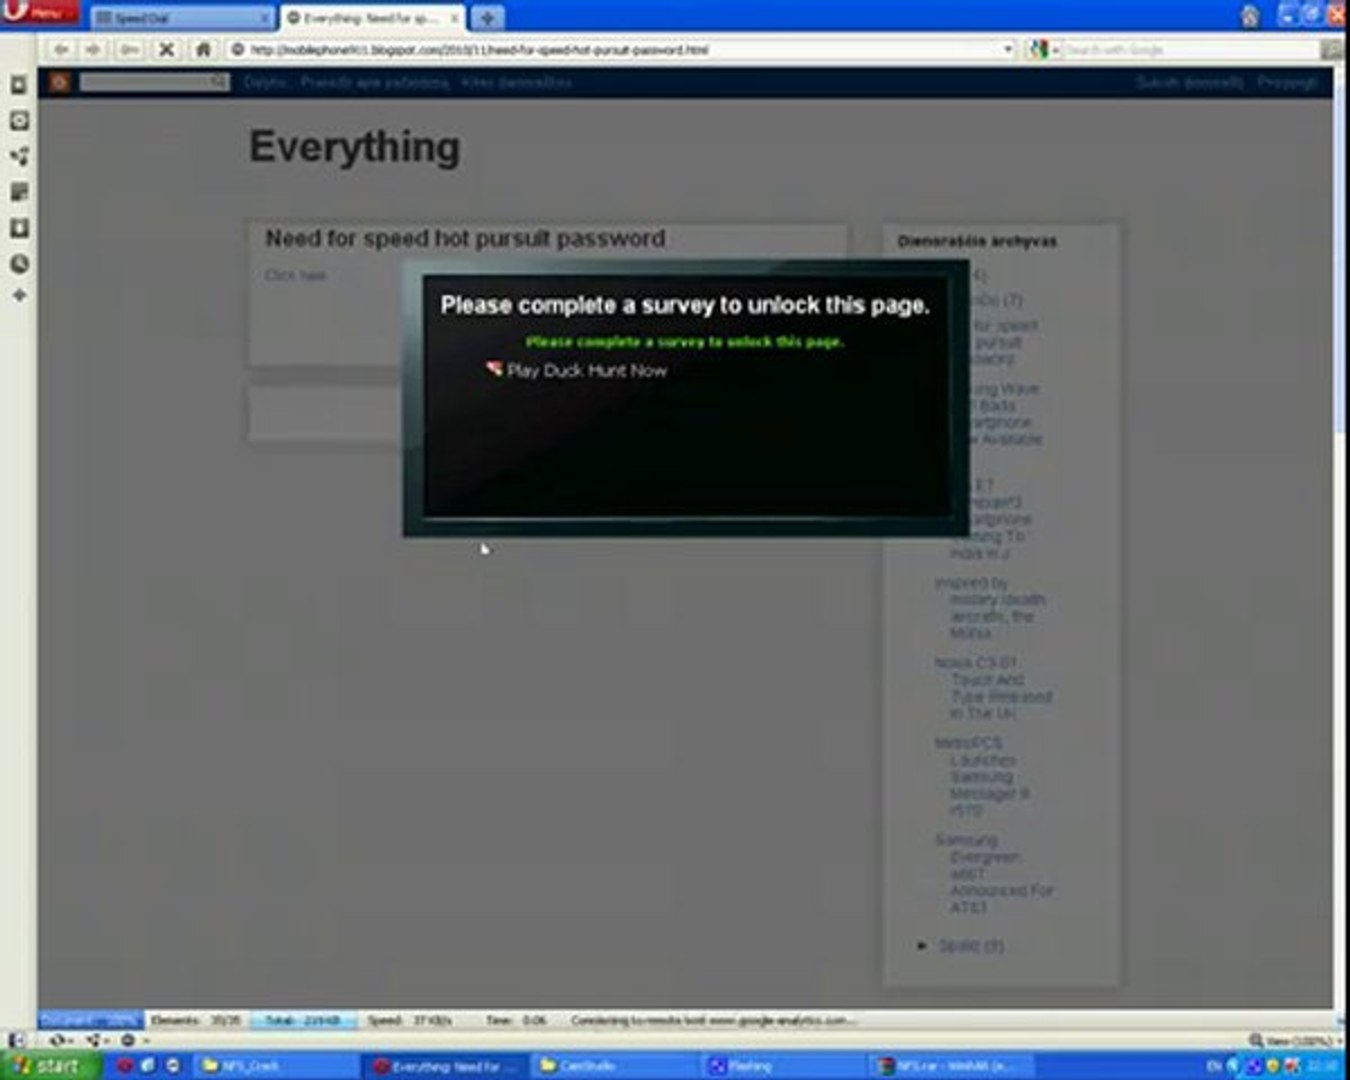Select the Everything: Need for... taskbar button

(x=444, y=1066)
